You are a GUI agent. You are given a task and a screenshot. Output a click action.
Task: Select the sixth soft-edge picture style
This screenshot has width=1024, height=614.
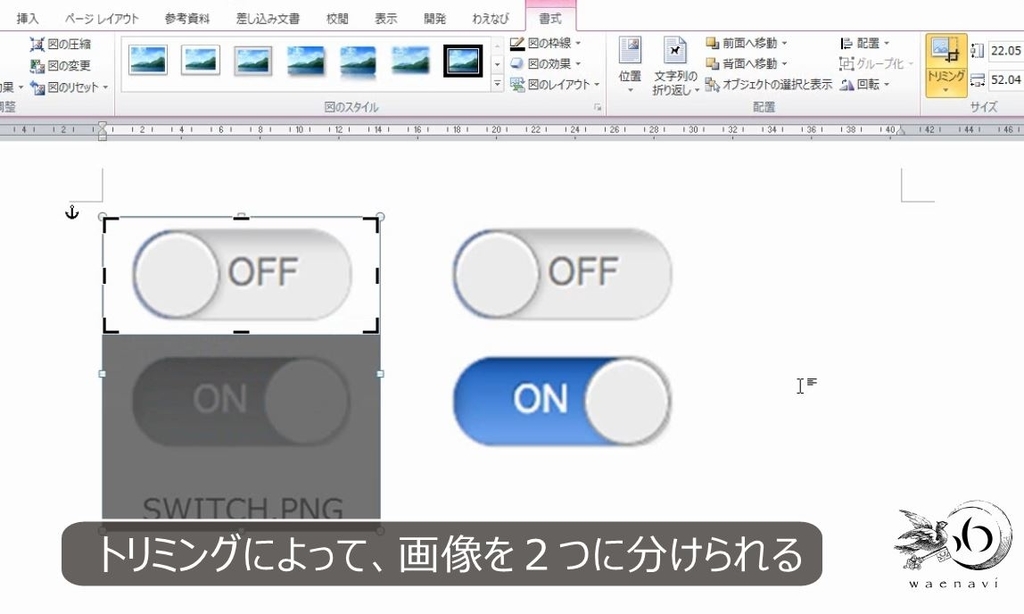[410, 60]
